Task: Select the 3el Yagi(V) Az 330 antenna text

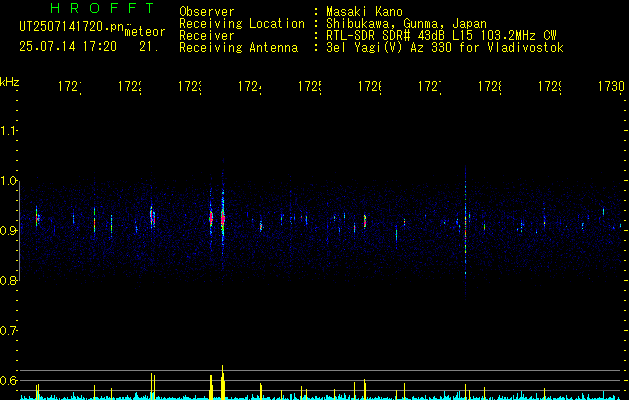Action: (x=444, y=48)
